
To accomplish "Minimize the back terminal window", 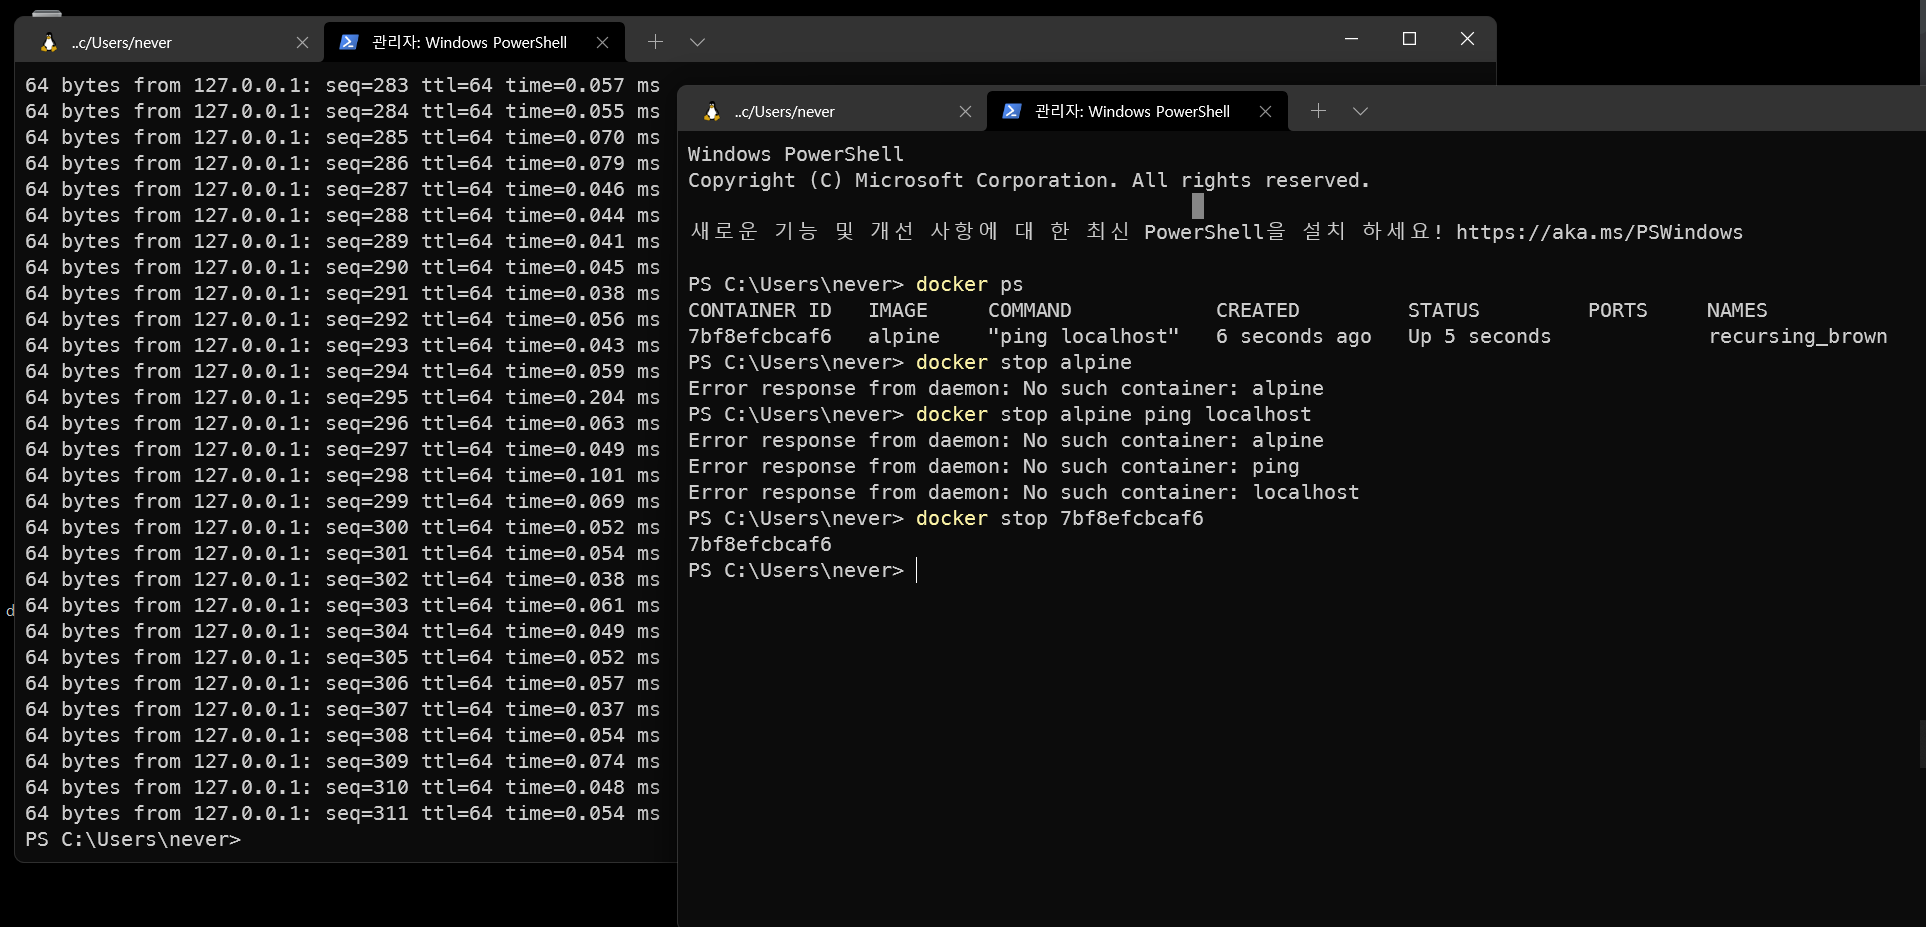I will 1351,39.
